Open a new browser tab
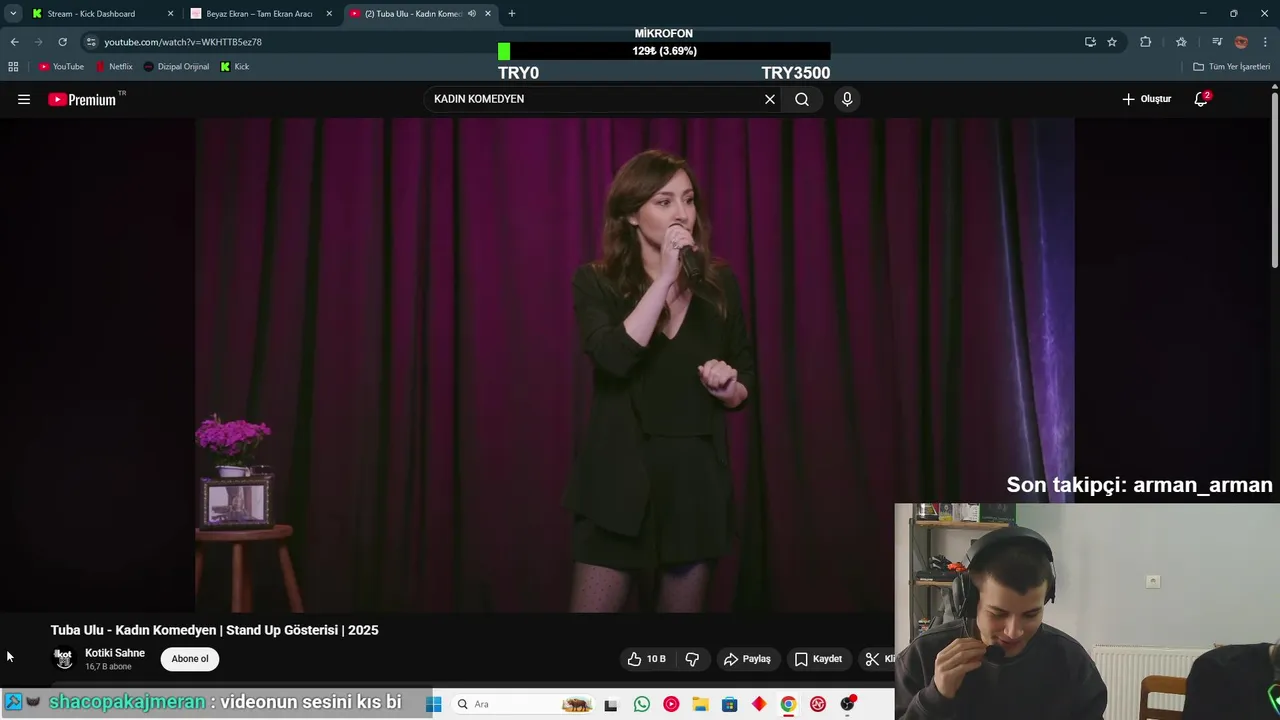The height and width of the screenshot is (720, 1280). click(x=512, y=14)
